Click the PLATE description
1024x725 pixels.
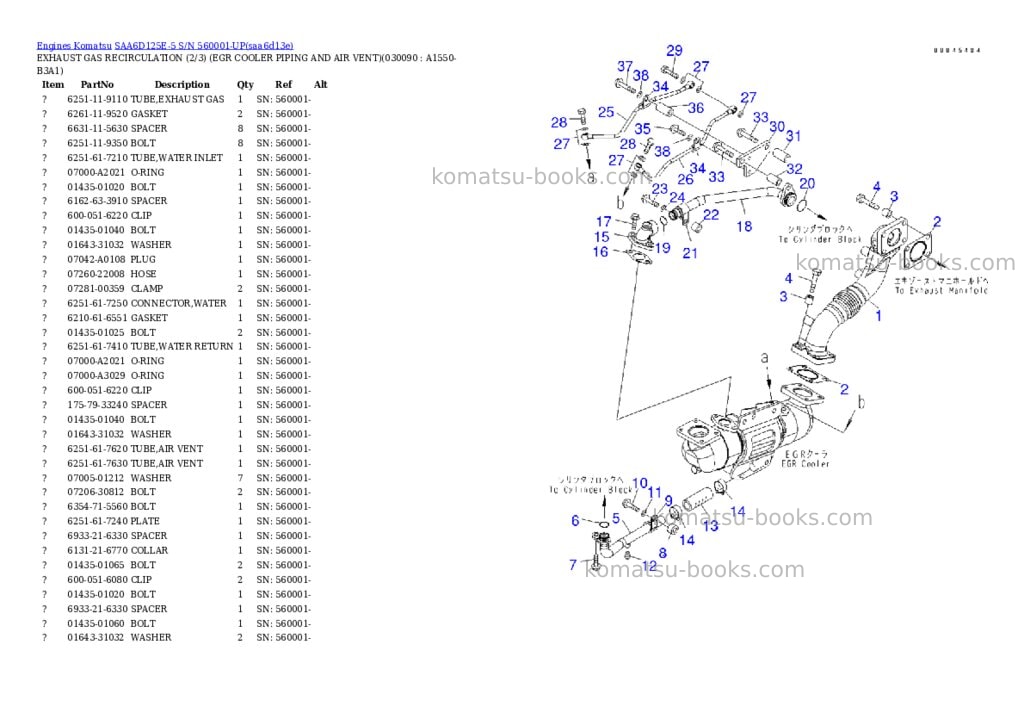[145, 521]
